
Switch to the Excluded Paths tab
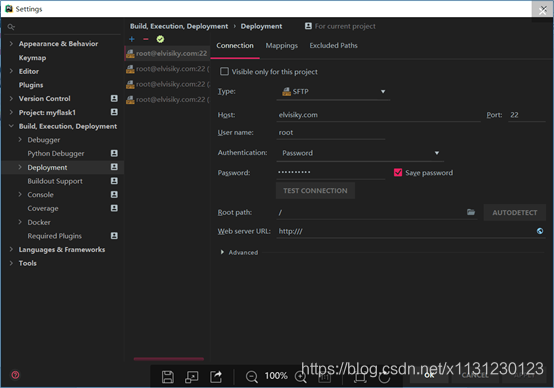[334, 46]
